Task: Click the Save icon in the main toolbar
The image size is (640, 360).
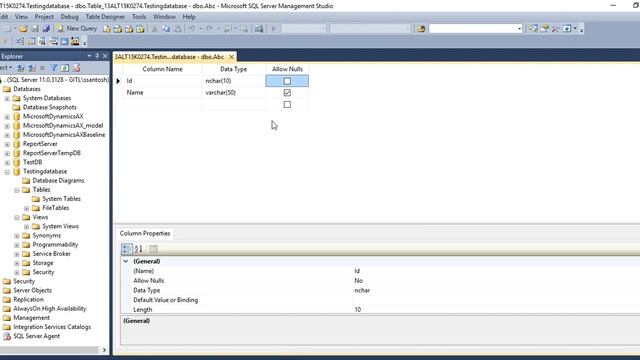Action: coord(35,29)
